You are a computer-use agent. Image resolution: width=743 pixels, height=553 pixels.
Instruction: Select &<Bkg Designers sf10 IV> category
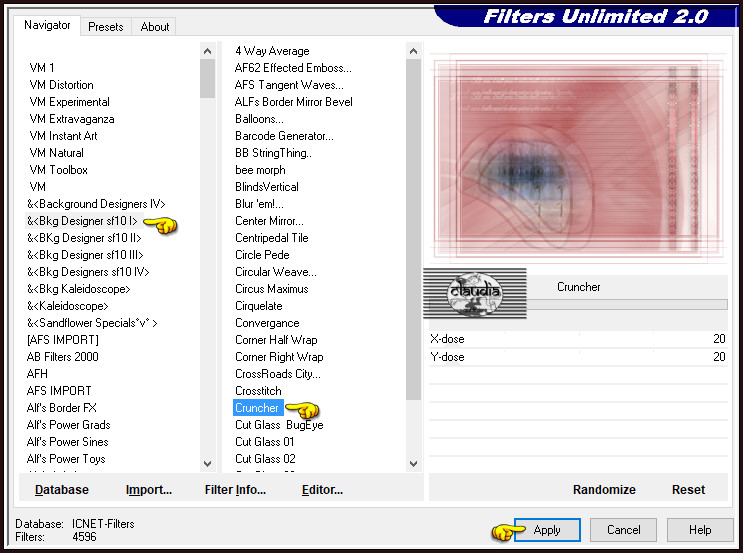[x=88, y=272]
